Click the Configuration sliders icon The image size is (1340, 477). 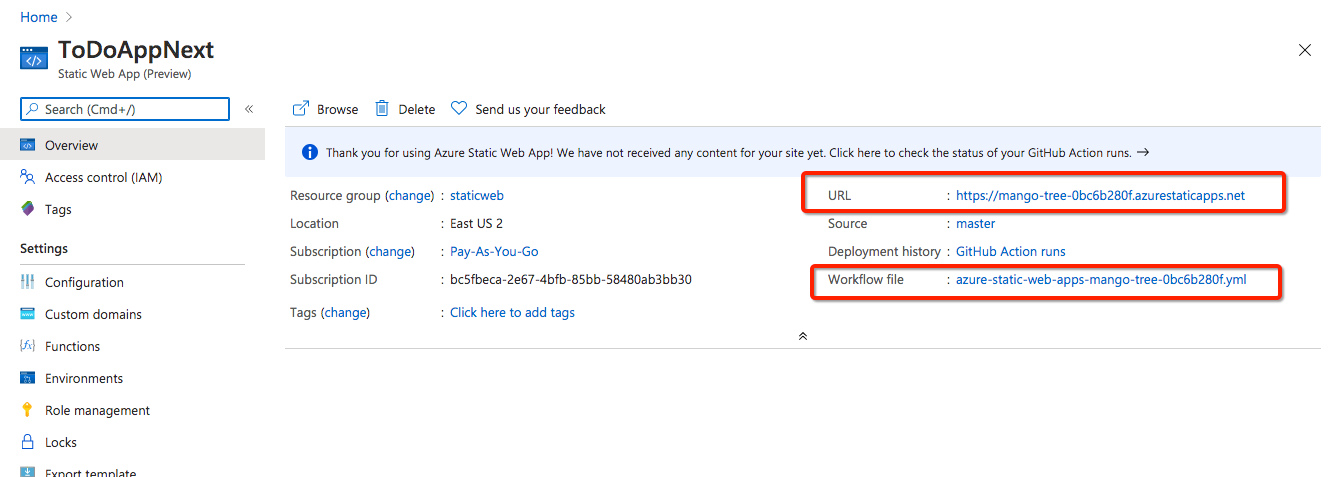tap(28, 282)
